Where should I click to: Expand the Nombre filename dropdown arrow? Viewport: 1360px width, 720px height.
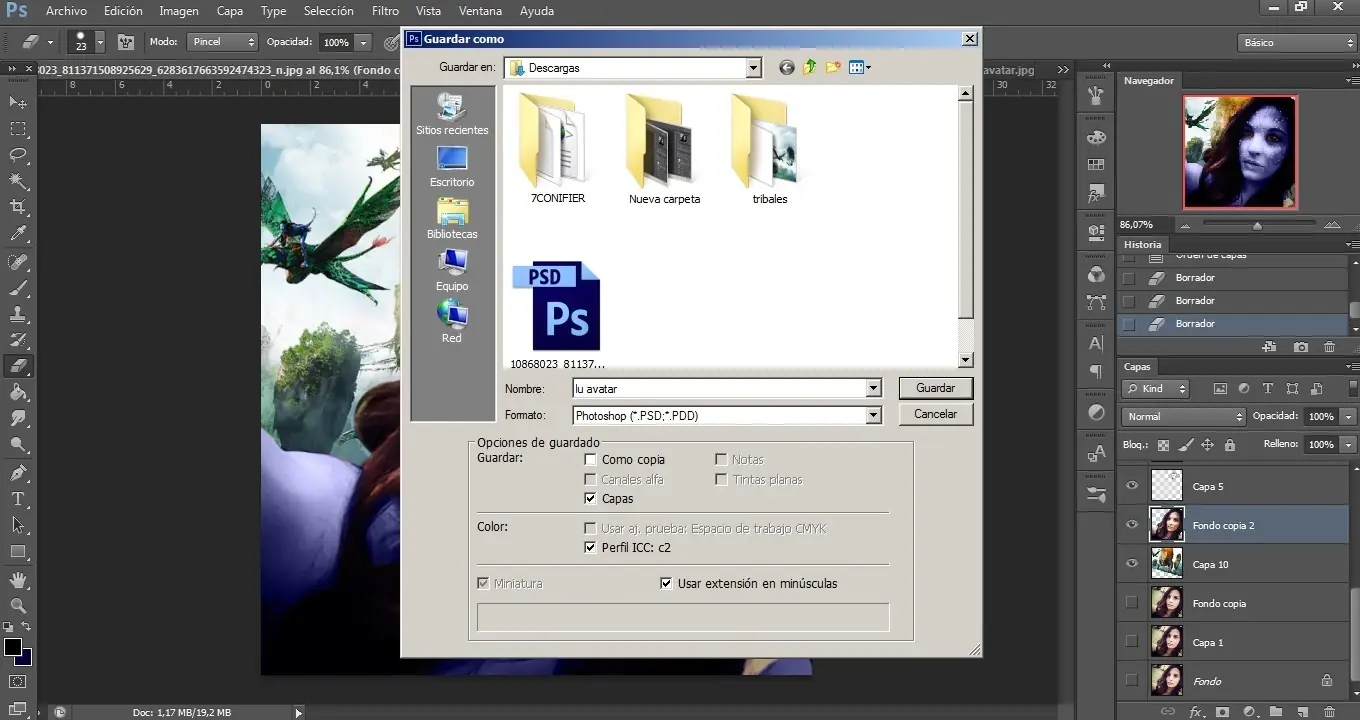874,388
